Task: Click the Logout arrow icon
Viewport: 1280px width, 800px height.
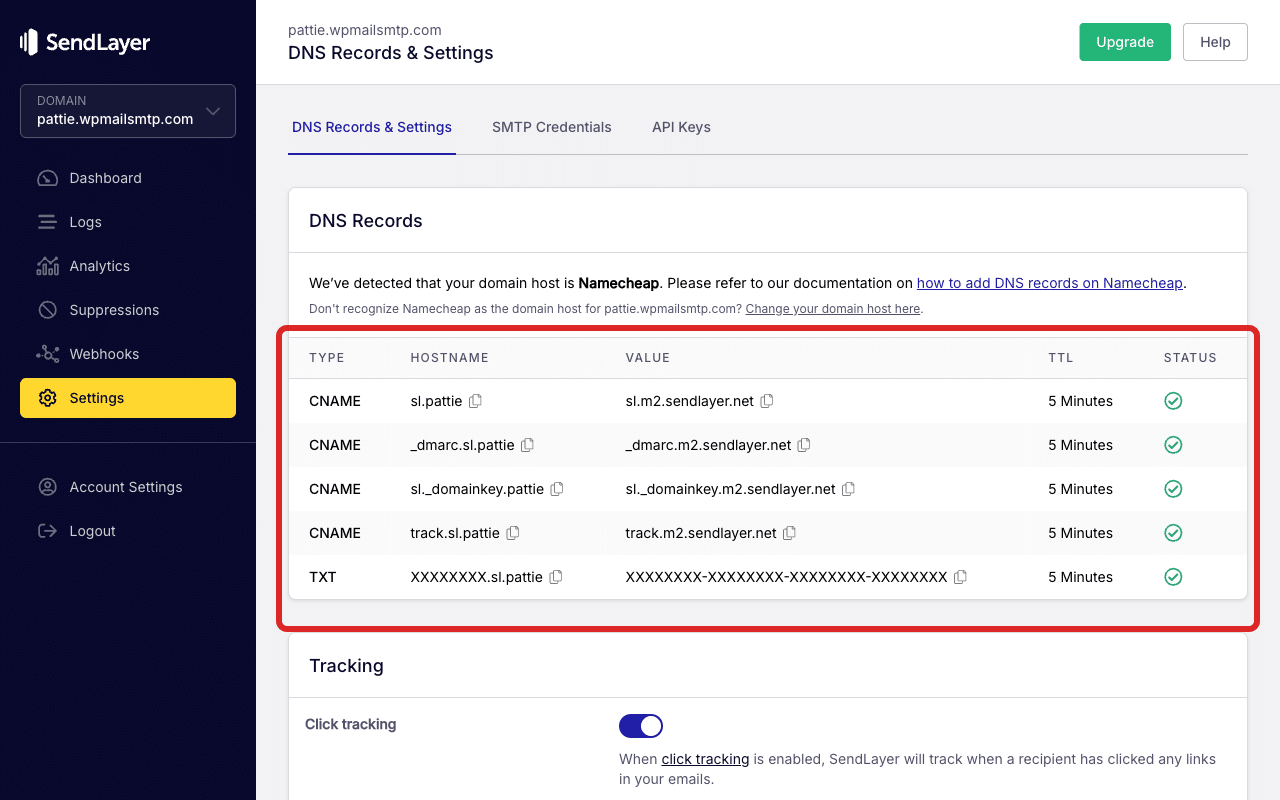Action: coord(47,531)
